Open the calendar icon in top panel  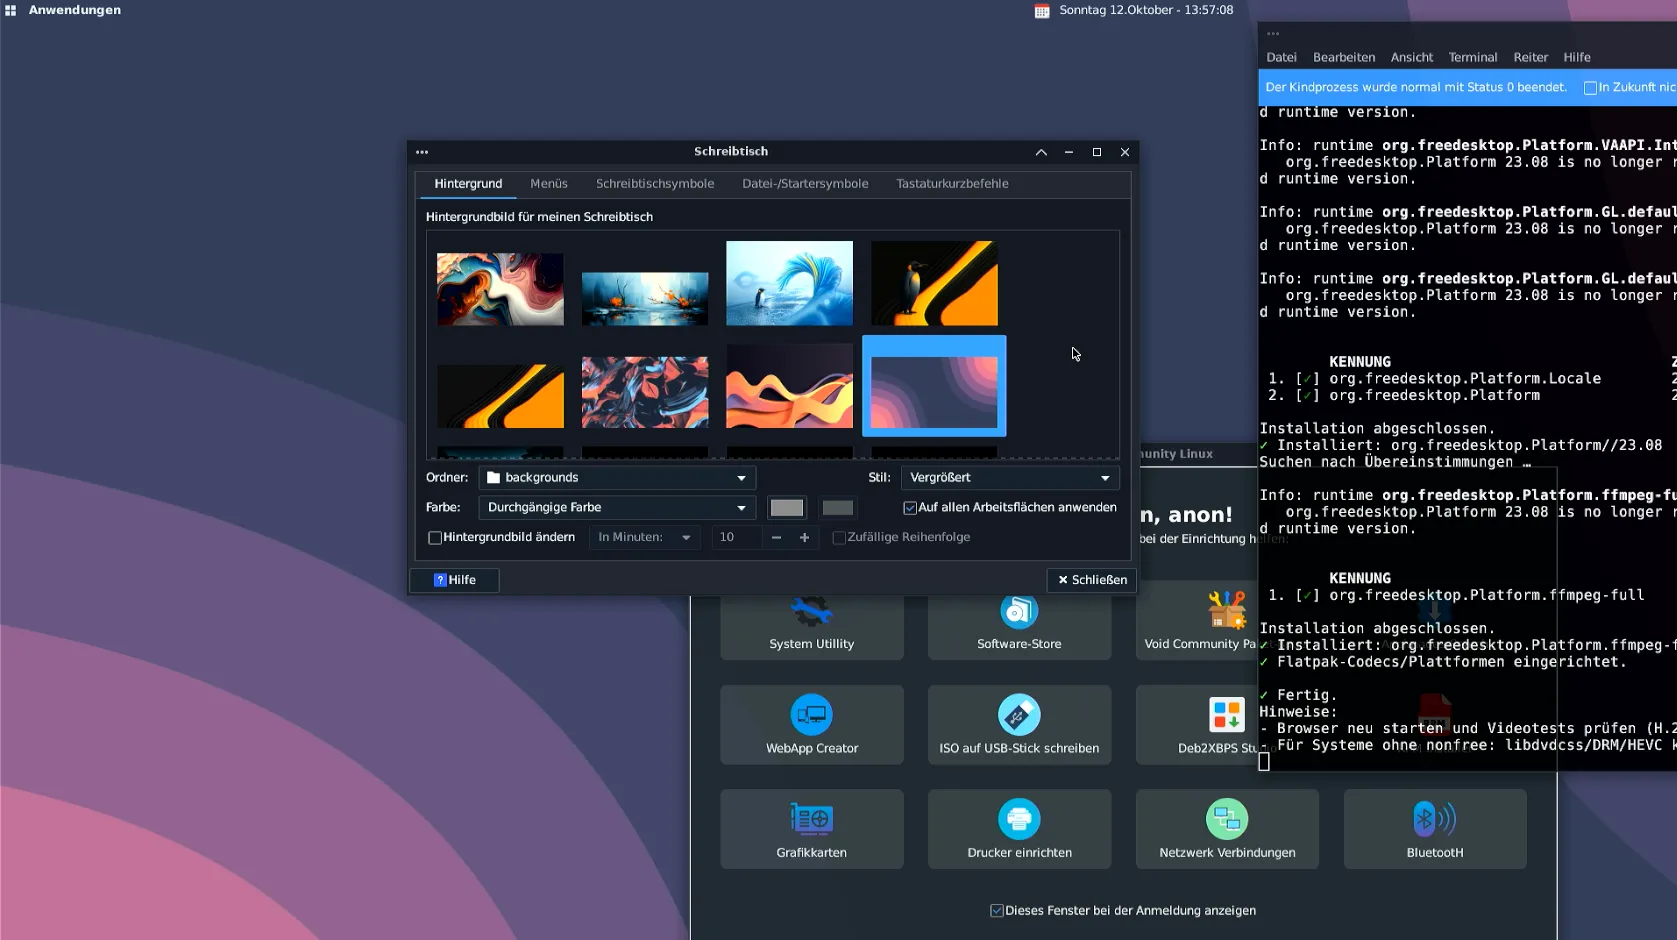[x=1041, y=11]
